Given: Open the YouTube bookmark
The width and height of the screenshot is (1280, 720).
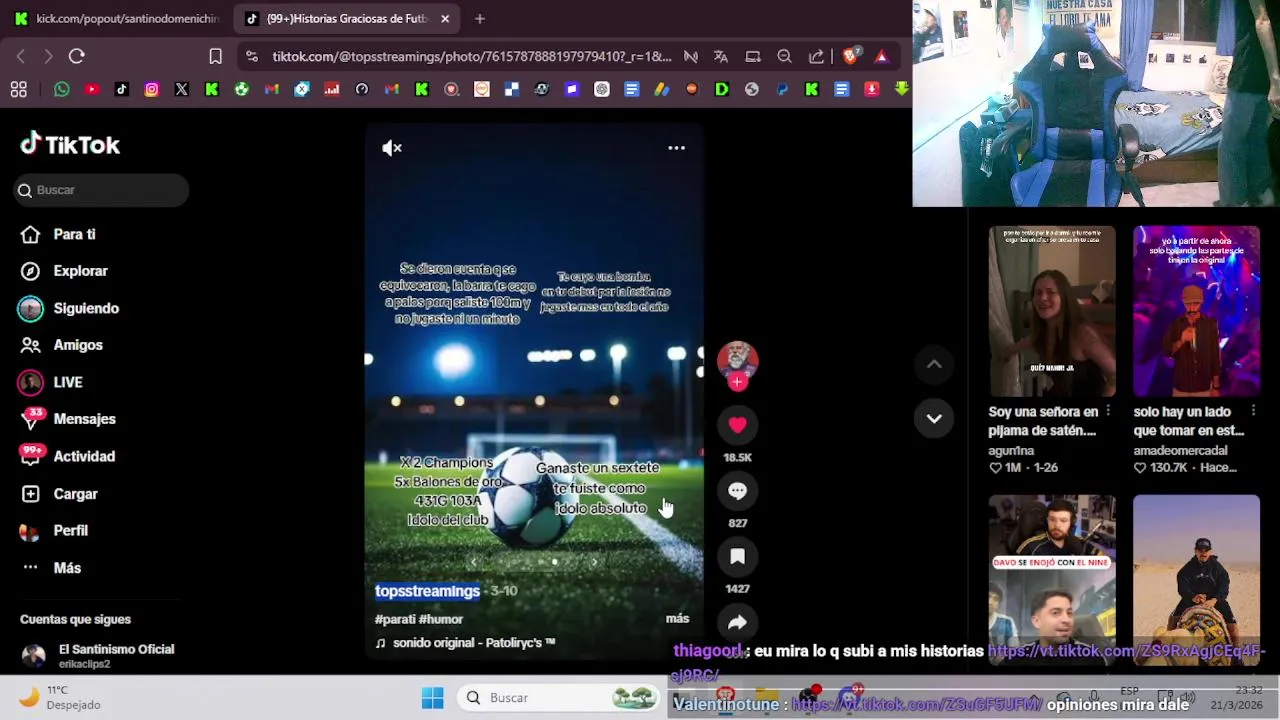Looking at the screenshot, I should click(x=92, y=90).
